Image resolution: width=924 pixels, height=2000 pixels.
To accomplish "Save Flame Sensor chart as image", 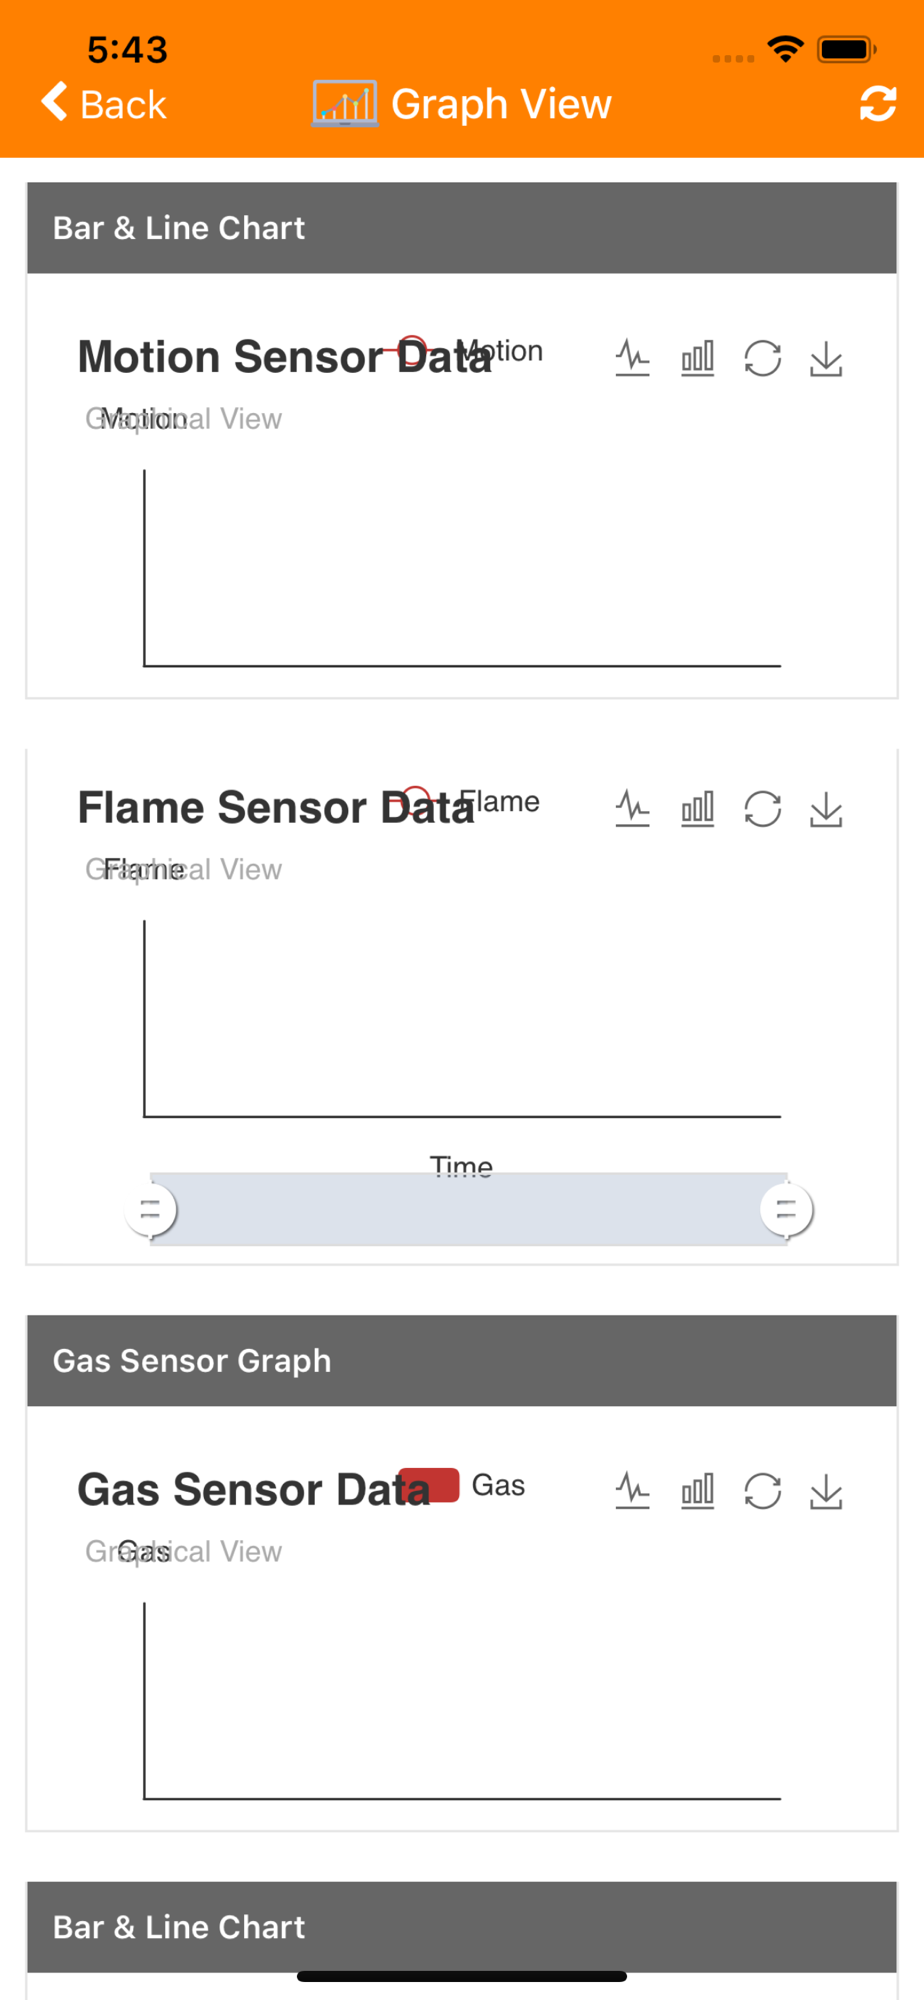I will 826,808.
